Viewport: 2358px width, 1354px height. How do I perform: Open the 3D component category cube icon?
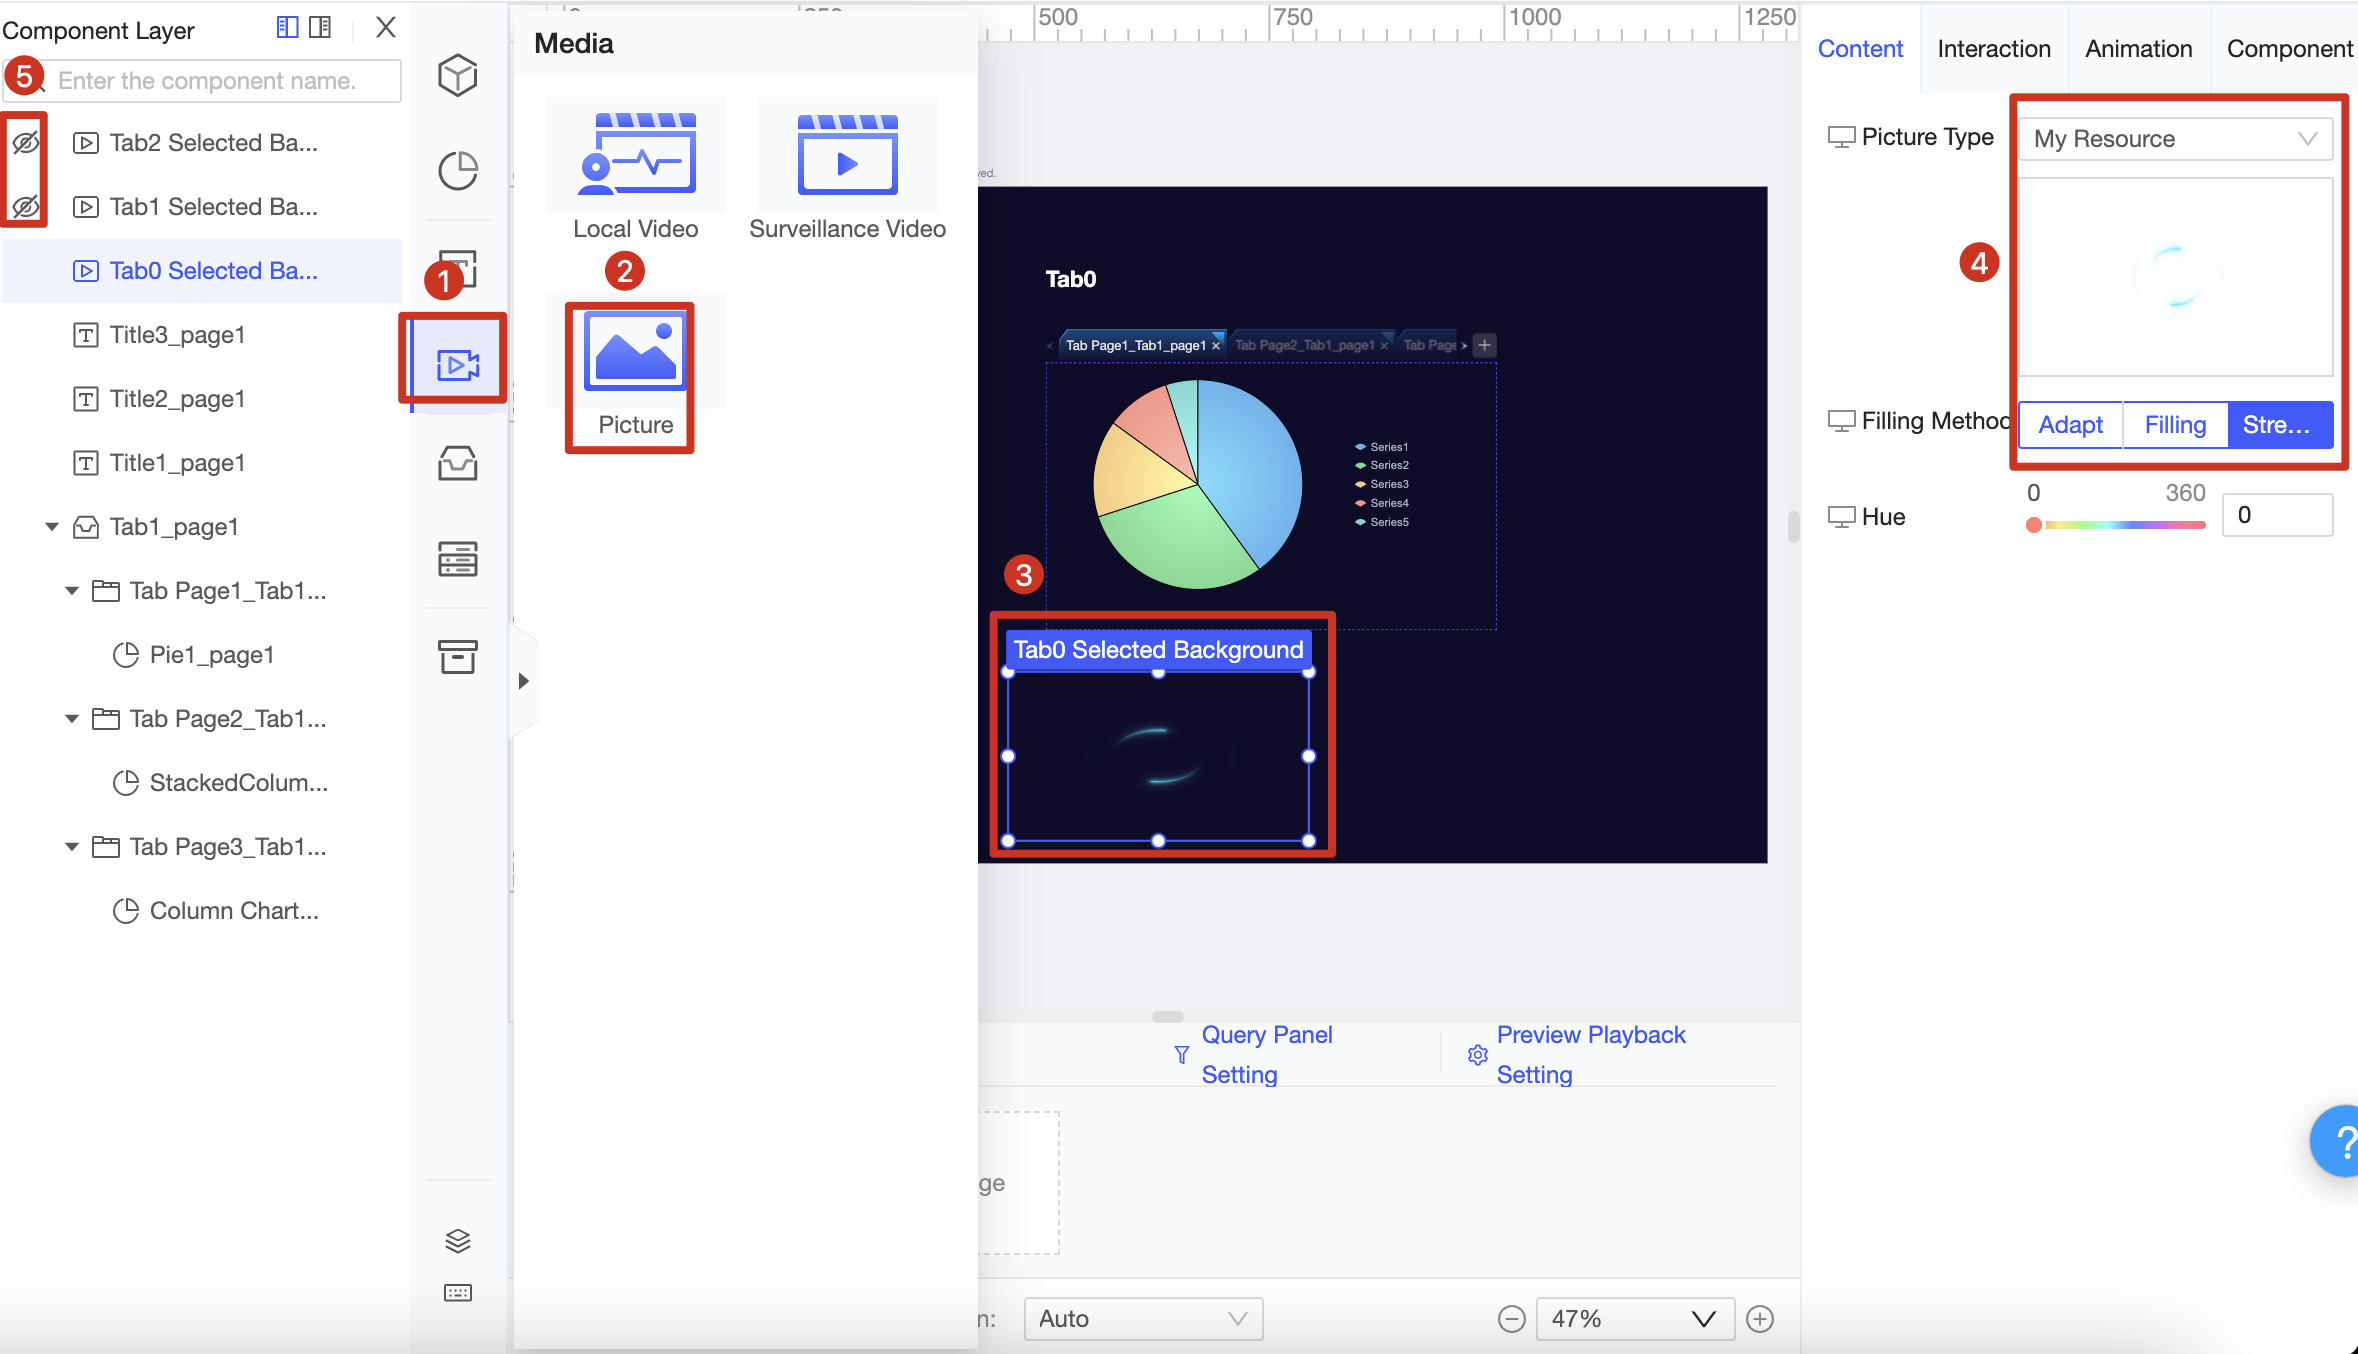pos(457,75)
